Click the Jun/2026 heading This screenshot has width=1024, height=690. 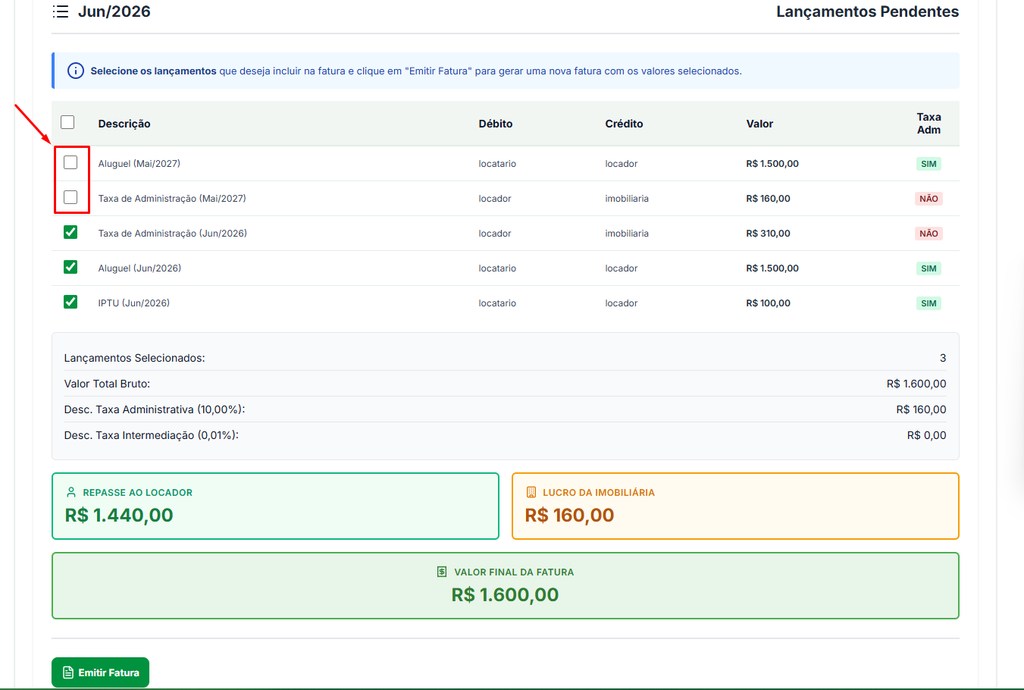point(114,12)
